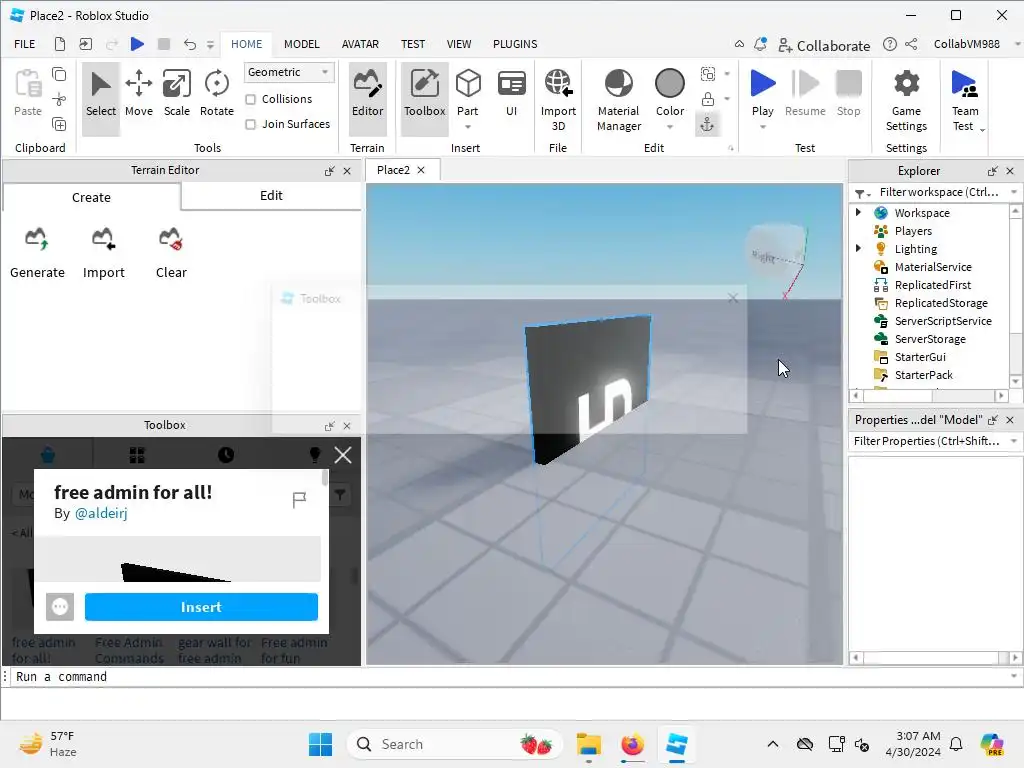Screen dimensions: 1024x768
Task: Enable the Collisions checkbox
Action: point(250,99)
